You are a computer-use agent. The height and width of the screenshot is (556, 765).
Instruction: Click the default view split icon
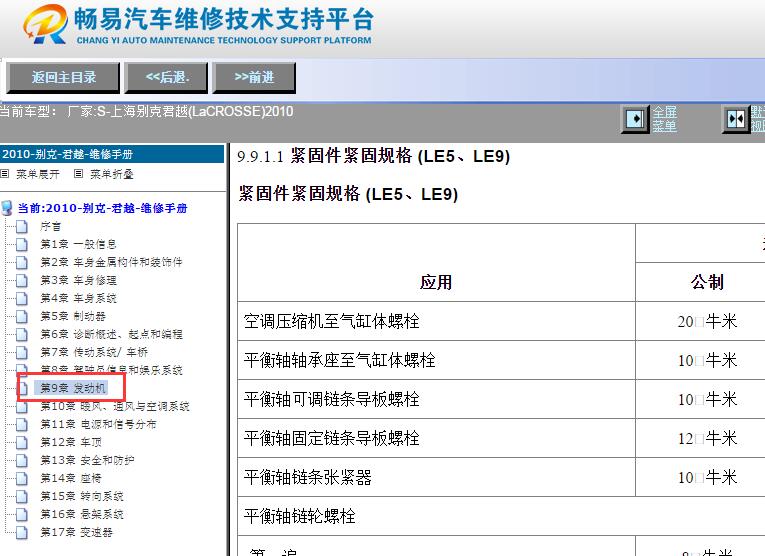point(736,119)
